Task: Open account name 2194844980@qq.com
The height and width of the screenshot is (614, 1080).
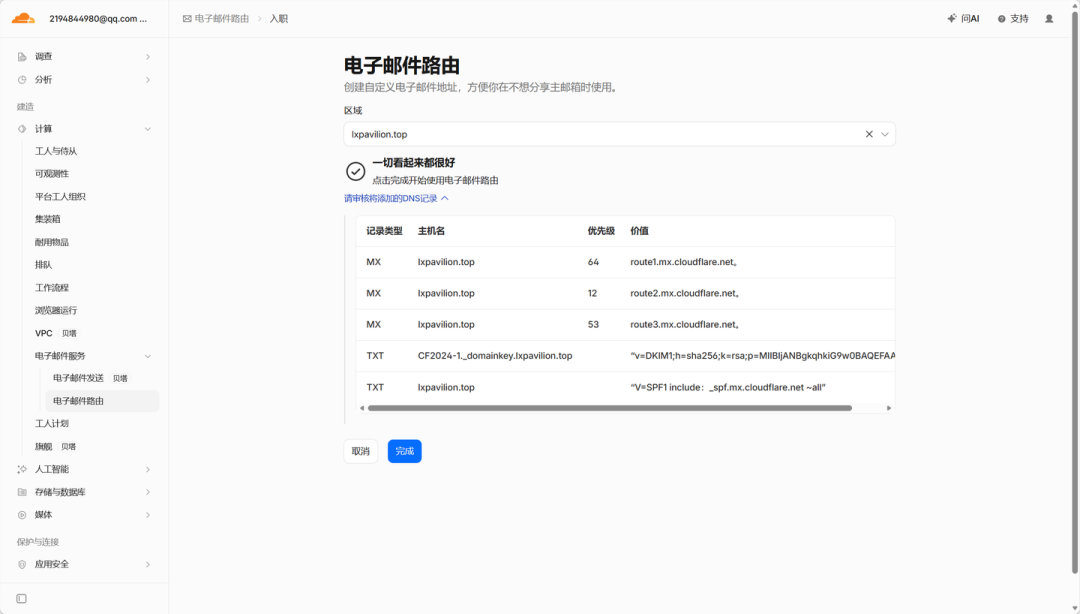Action: coord(98,19)
